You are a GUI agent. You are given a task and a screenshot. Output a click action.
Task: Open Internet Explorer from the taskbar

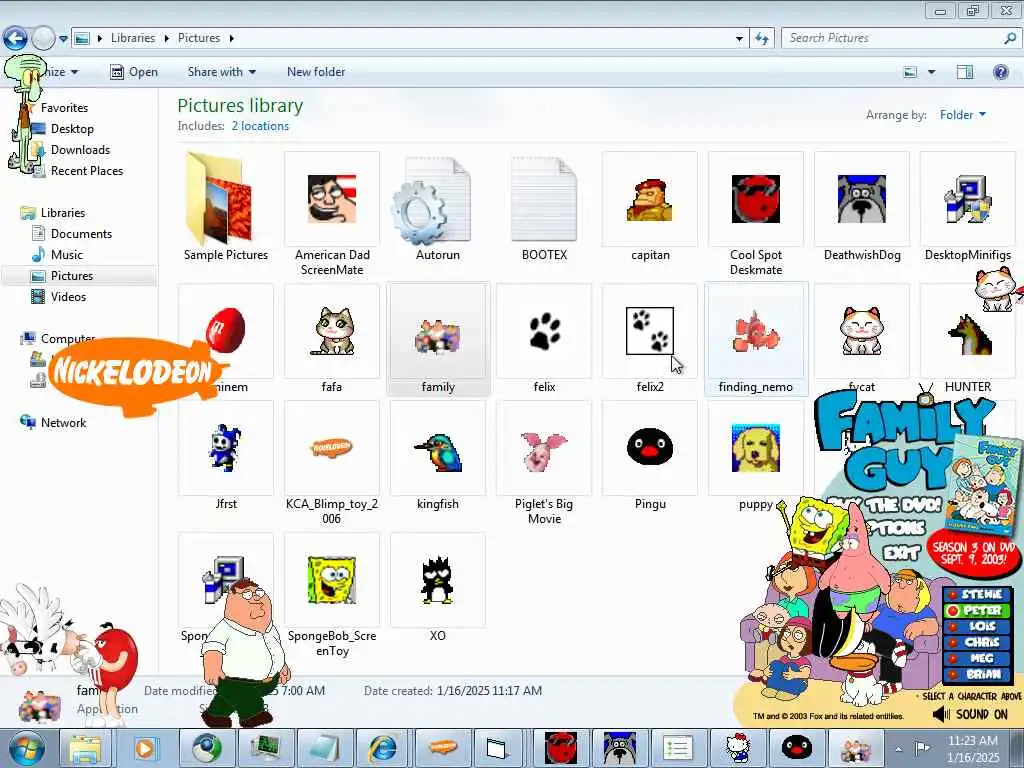383,748
